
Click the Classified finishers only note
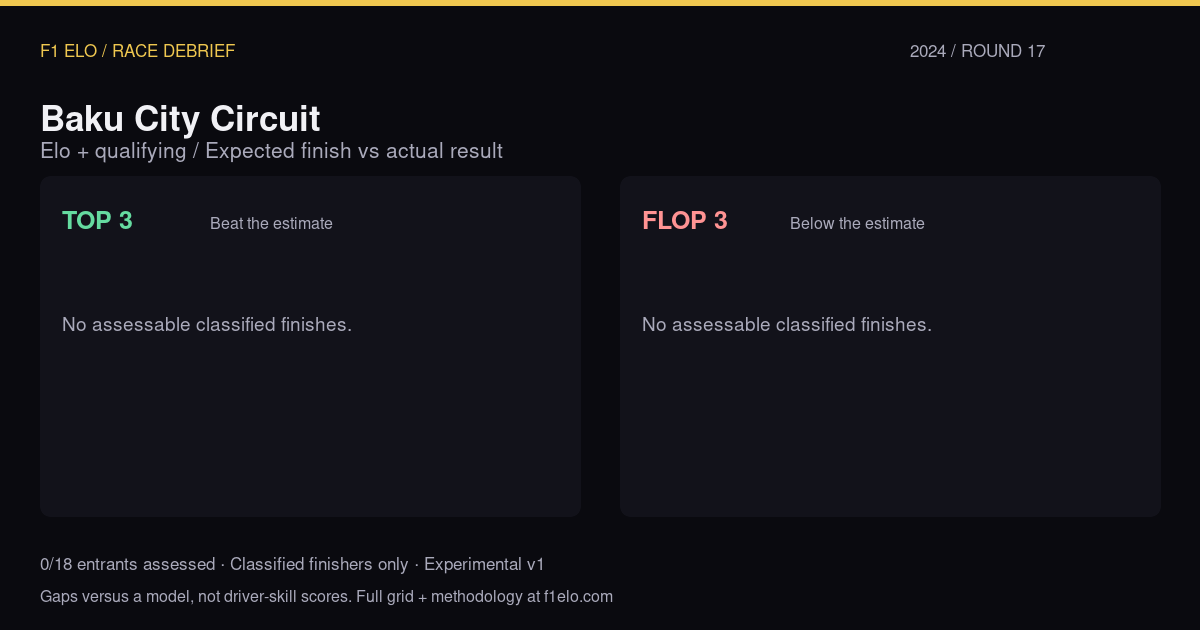pyautogui.click(x=319, y=565)
